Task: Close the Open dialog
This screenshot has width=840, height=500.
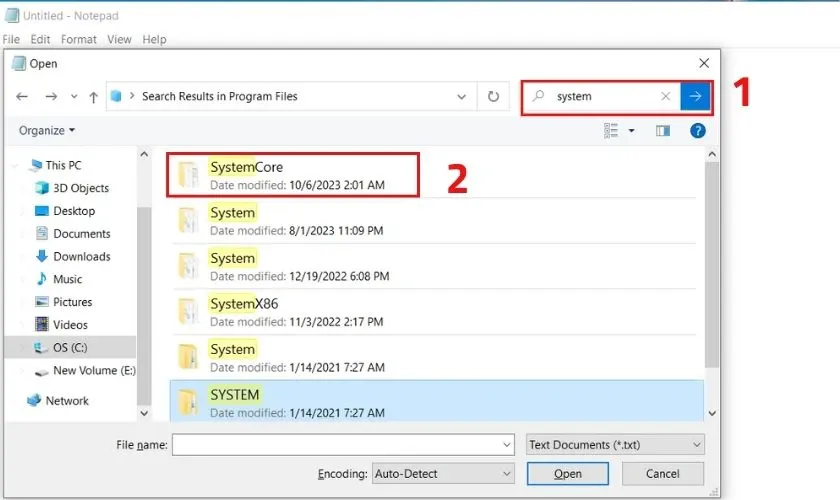Action: pyautogui.click(x=704, y=63)
